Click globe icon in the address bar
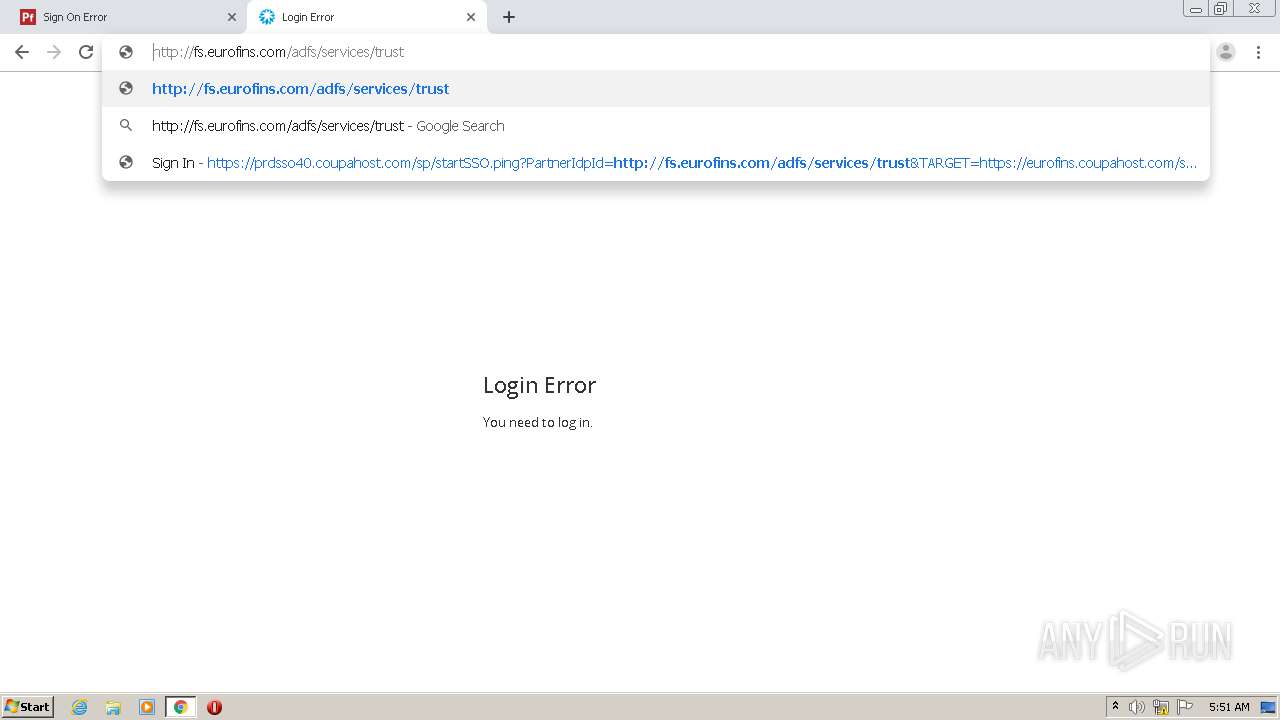 126,52
